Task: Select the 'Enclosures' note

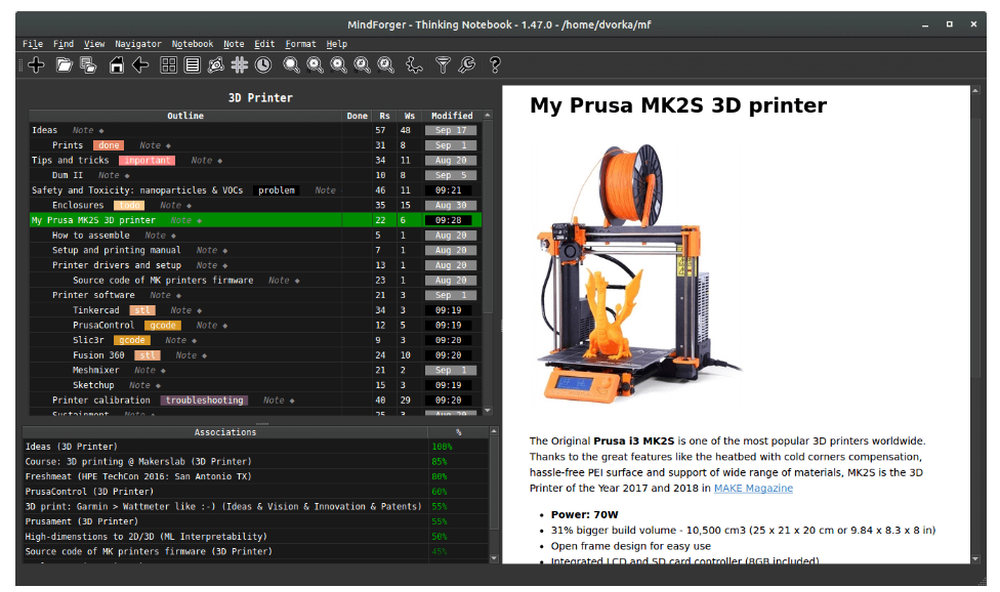Action: (255, 205)
